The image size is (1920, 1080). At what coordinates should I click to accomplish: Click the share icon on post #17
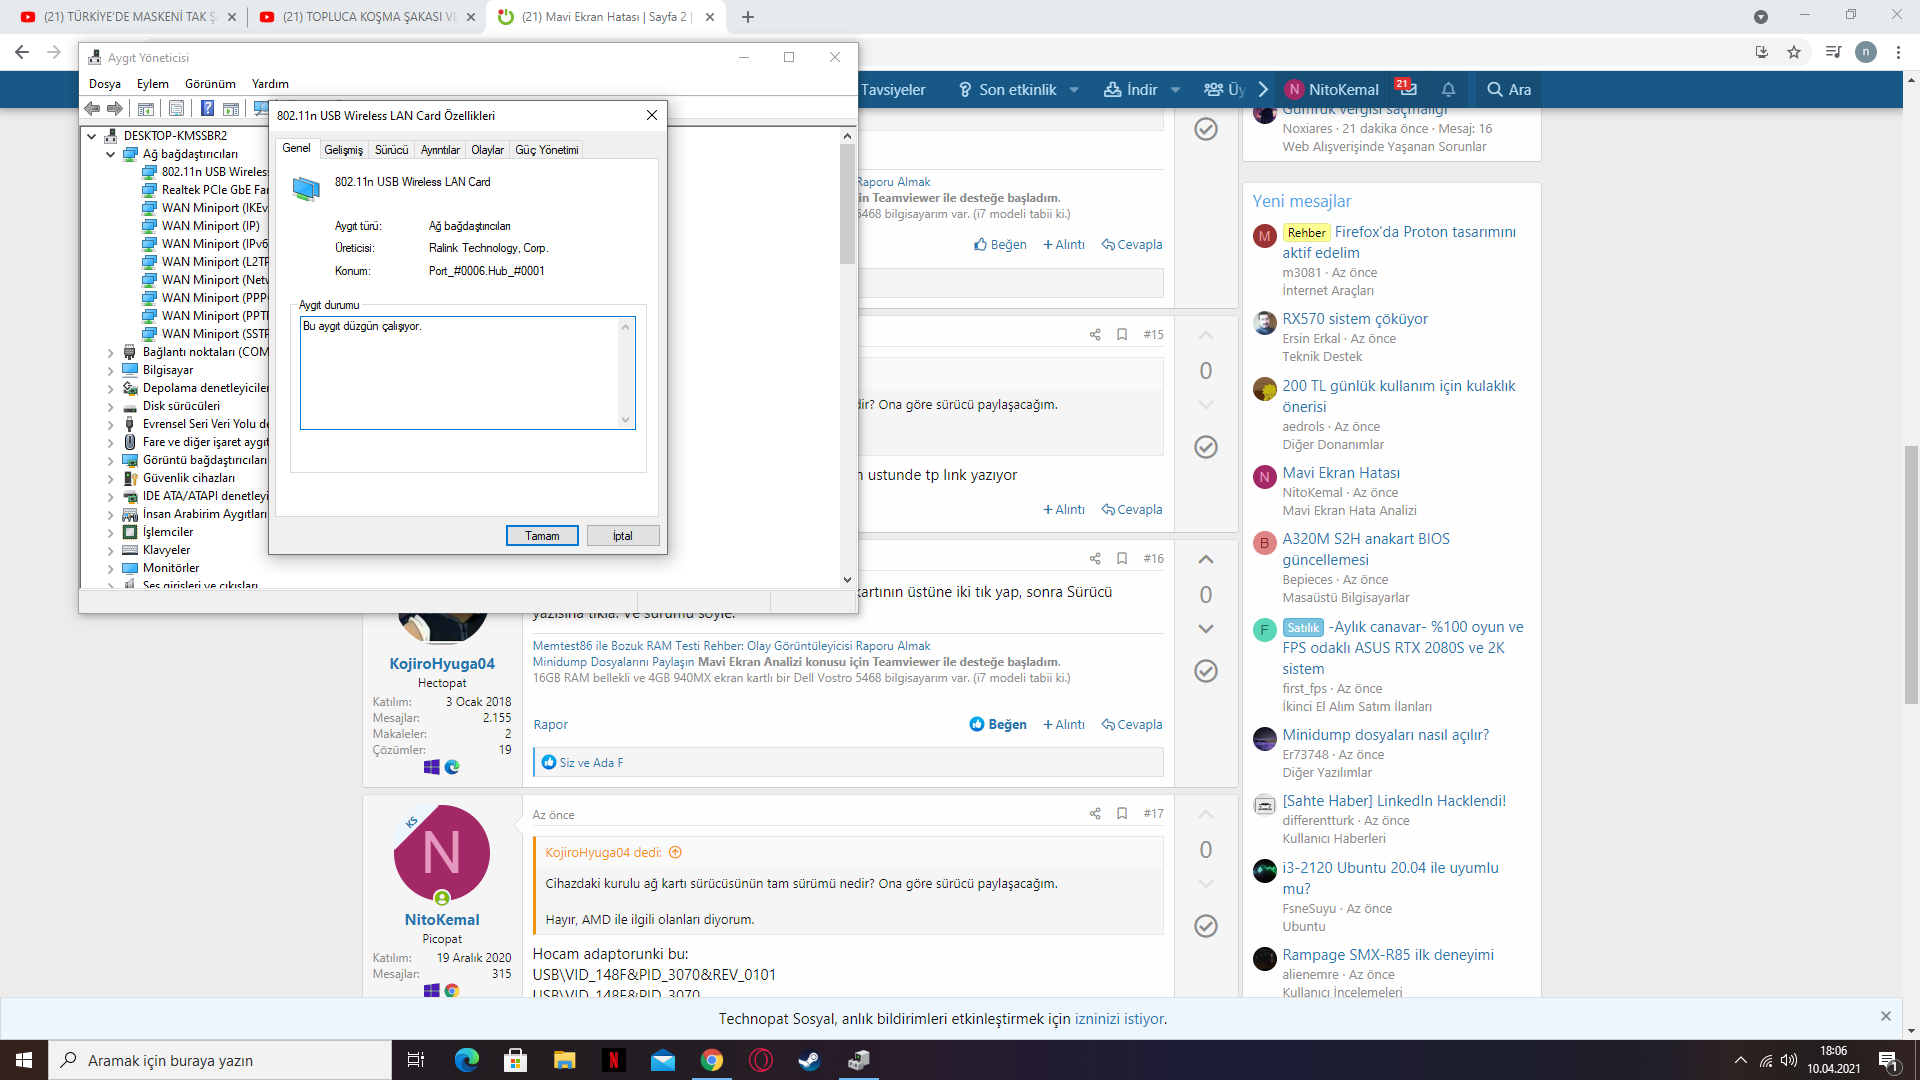click(x=1095, y=814)
